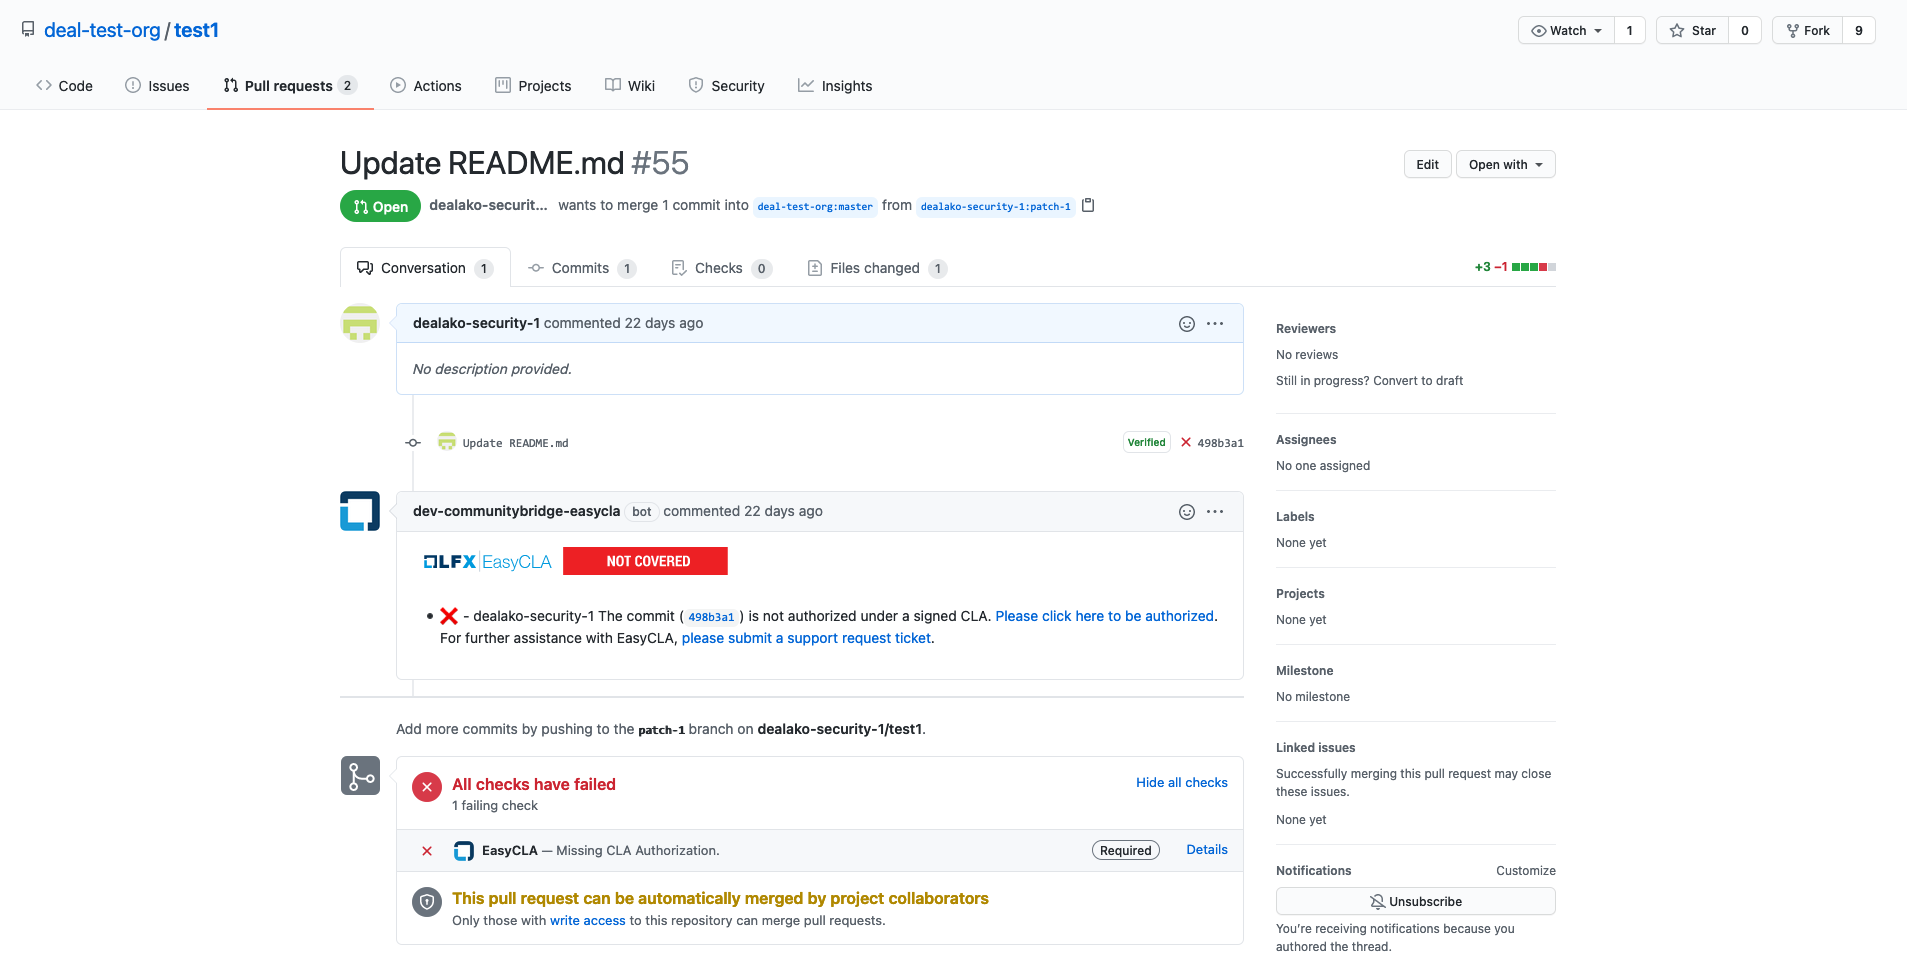
Task: Click the dealako-security-1:patch-1 head branch label
Action: (995, 206)
